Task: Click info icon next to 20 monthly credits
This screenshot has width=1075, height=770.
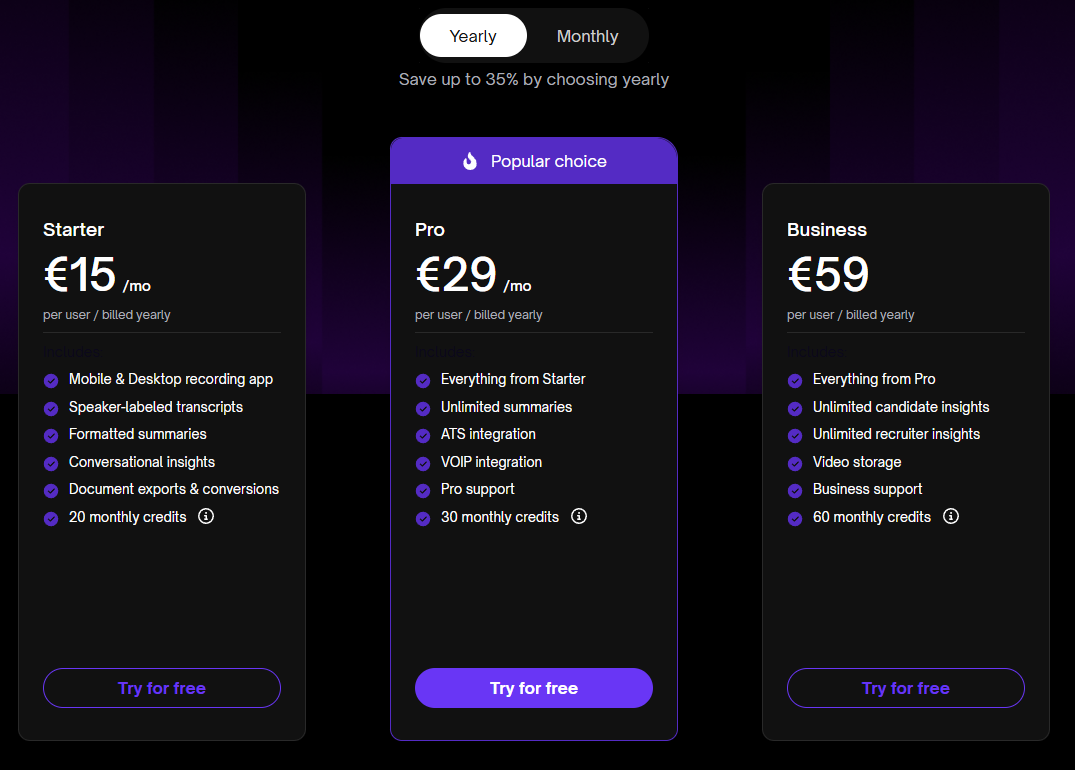Action: point(206,516)
